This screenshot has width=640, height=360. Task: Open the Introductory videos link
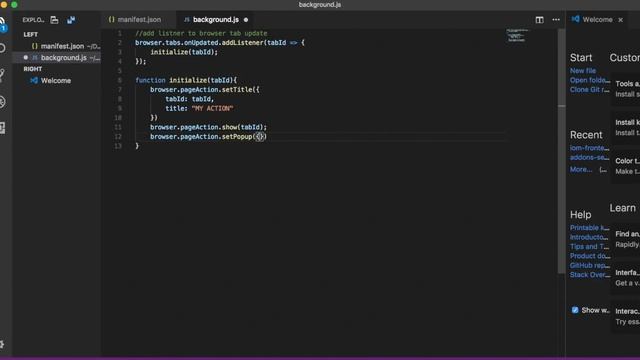click(589, 237)
